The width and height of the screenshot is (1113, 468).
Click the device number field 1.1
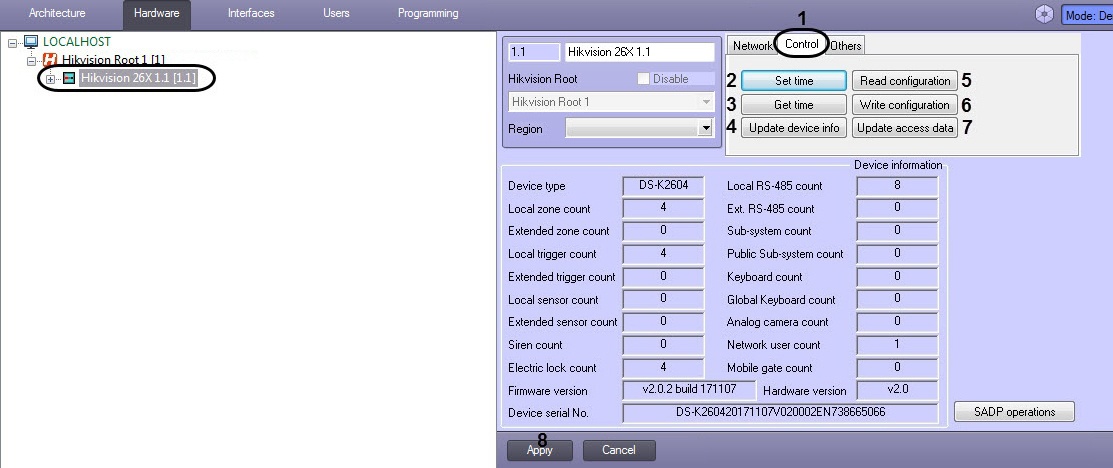click(x=534, y=53)
